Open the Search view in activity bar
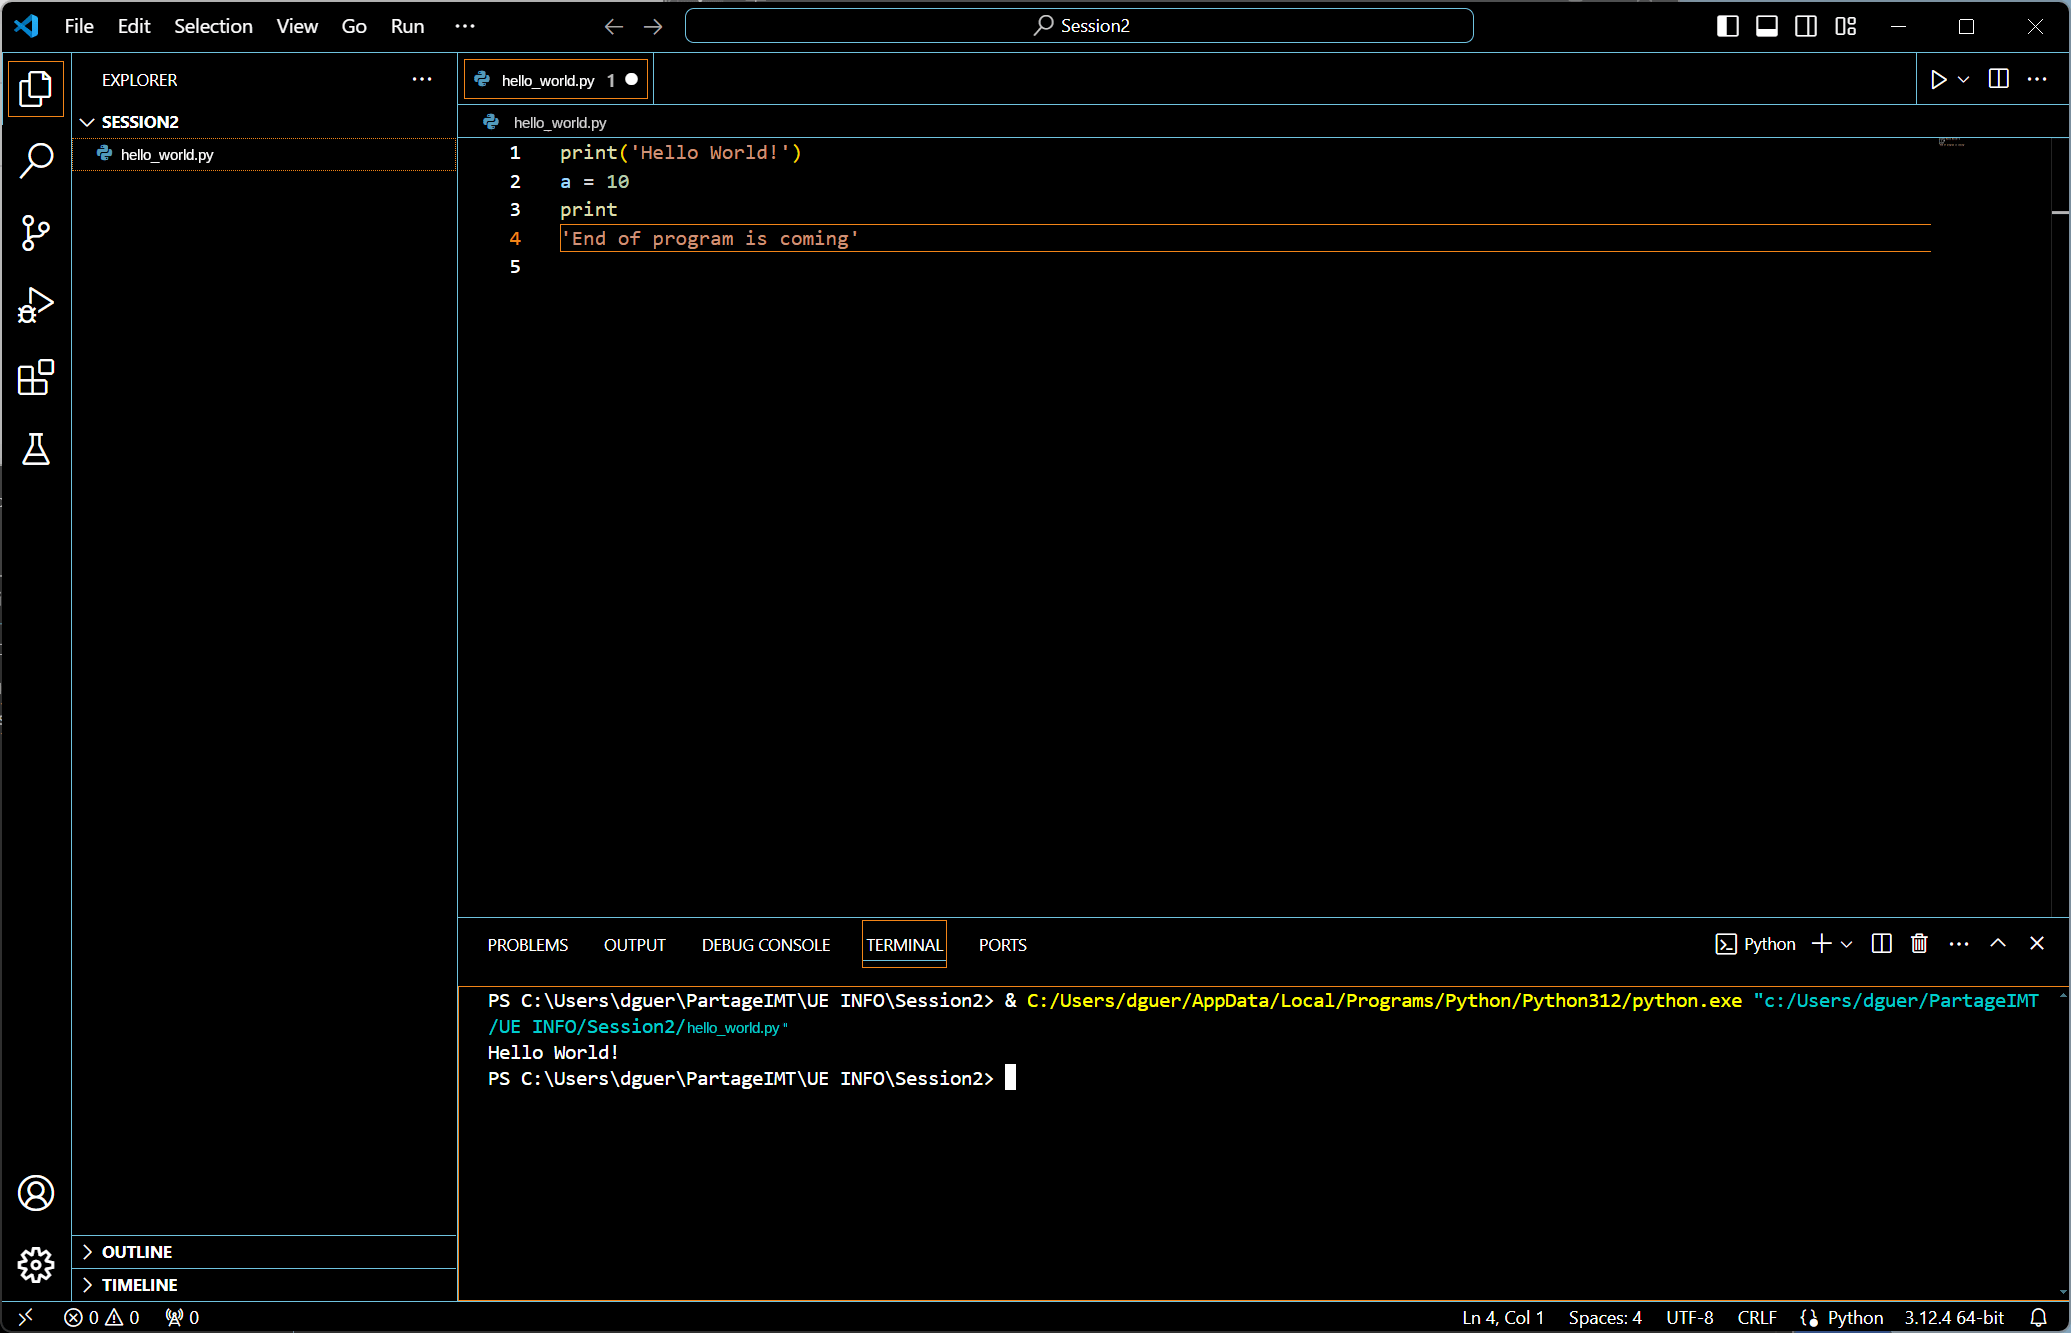 36,160
